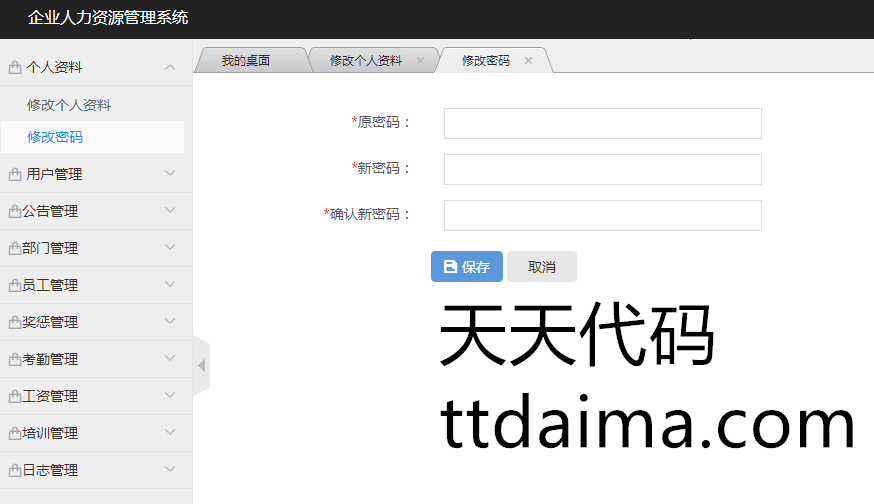Click the 取消 button
This screenshot has width=874, height=504.
pyautogui.click(x=541, y=267)
